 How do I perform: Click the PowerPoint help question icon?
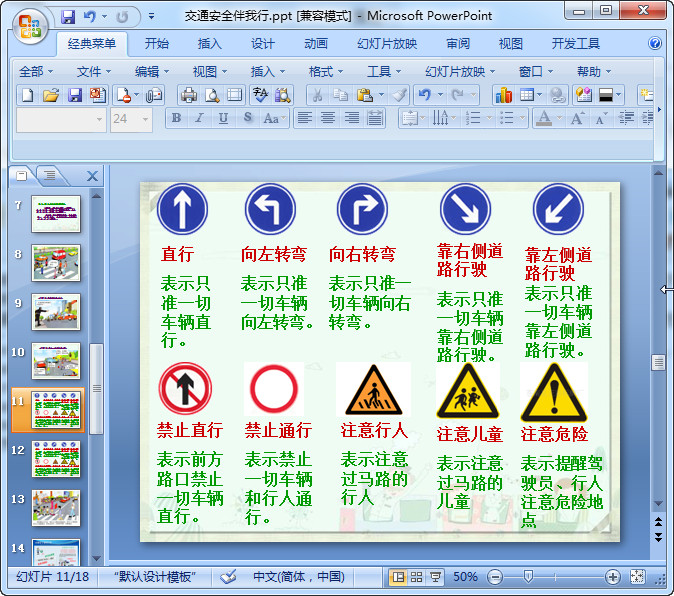(655, 43)
